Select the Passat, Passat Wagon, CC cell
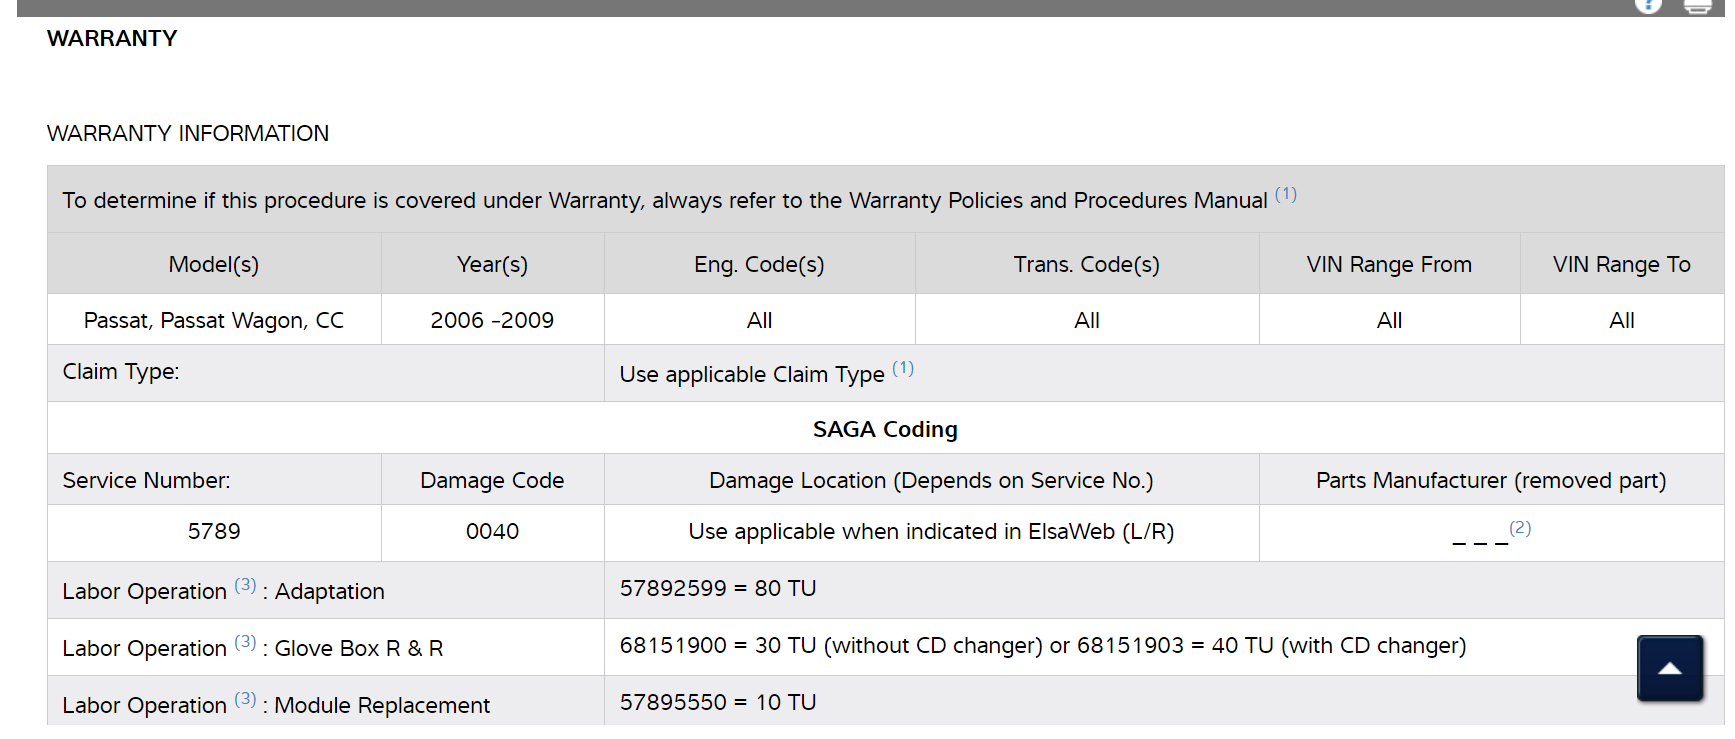1735x739 pixels. 214,321
